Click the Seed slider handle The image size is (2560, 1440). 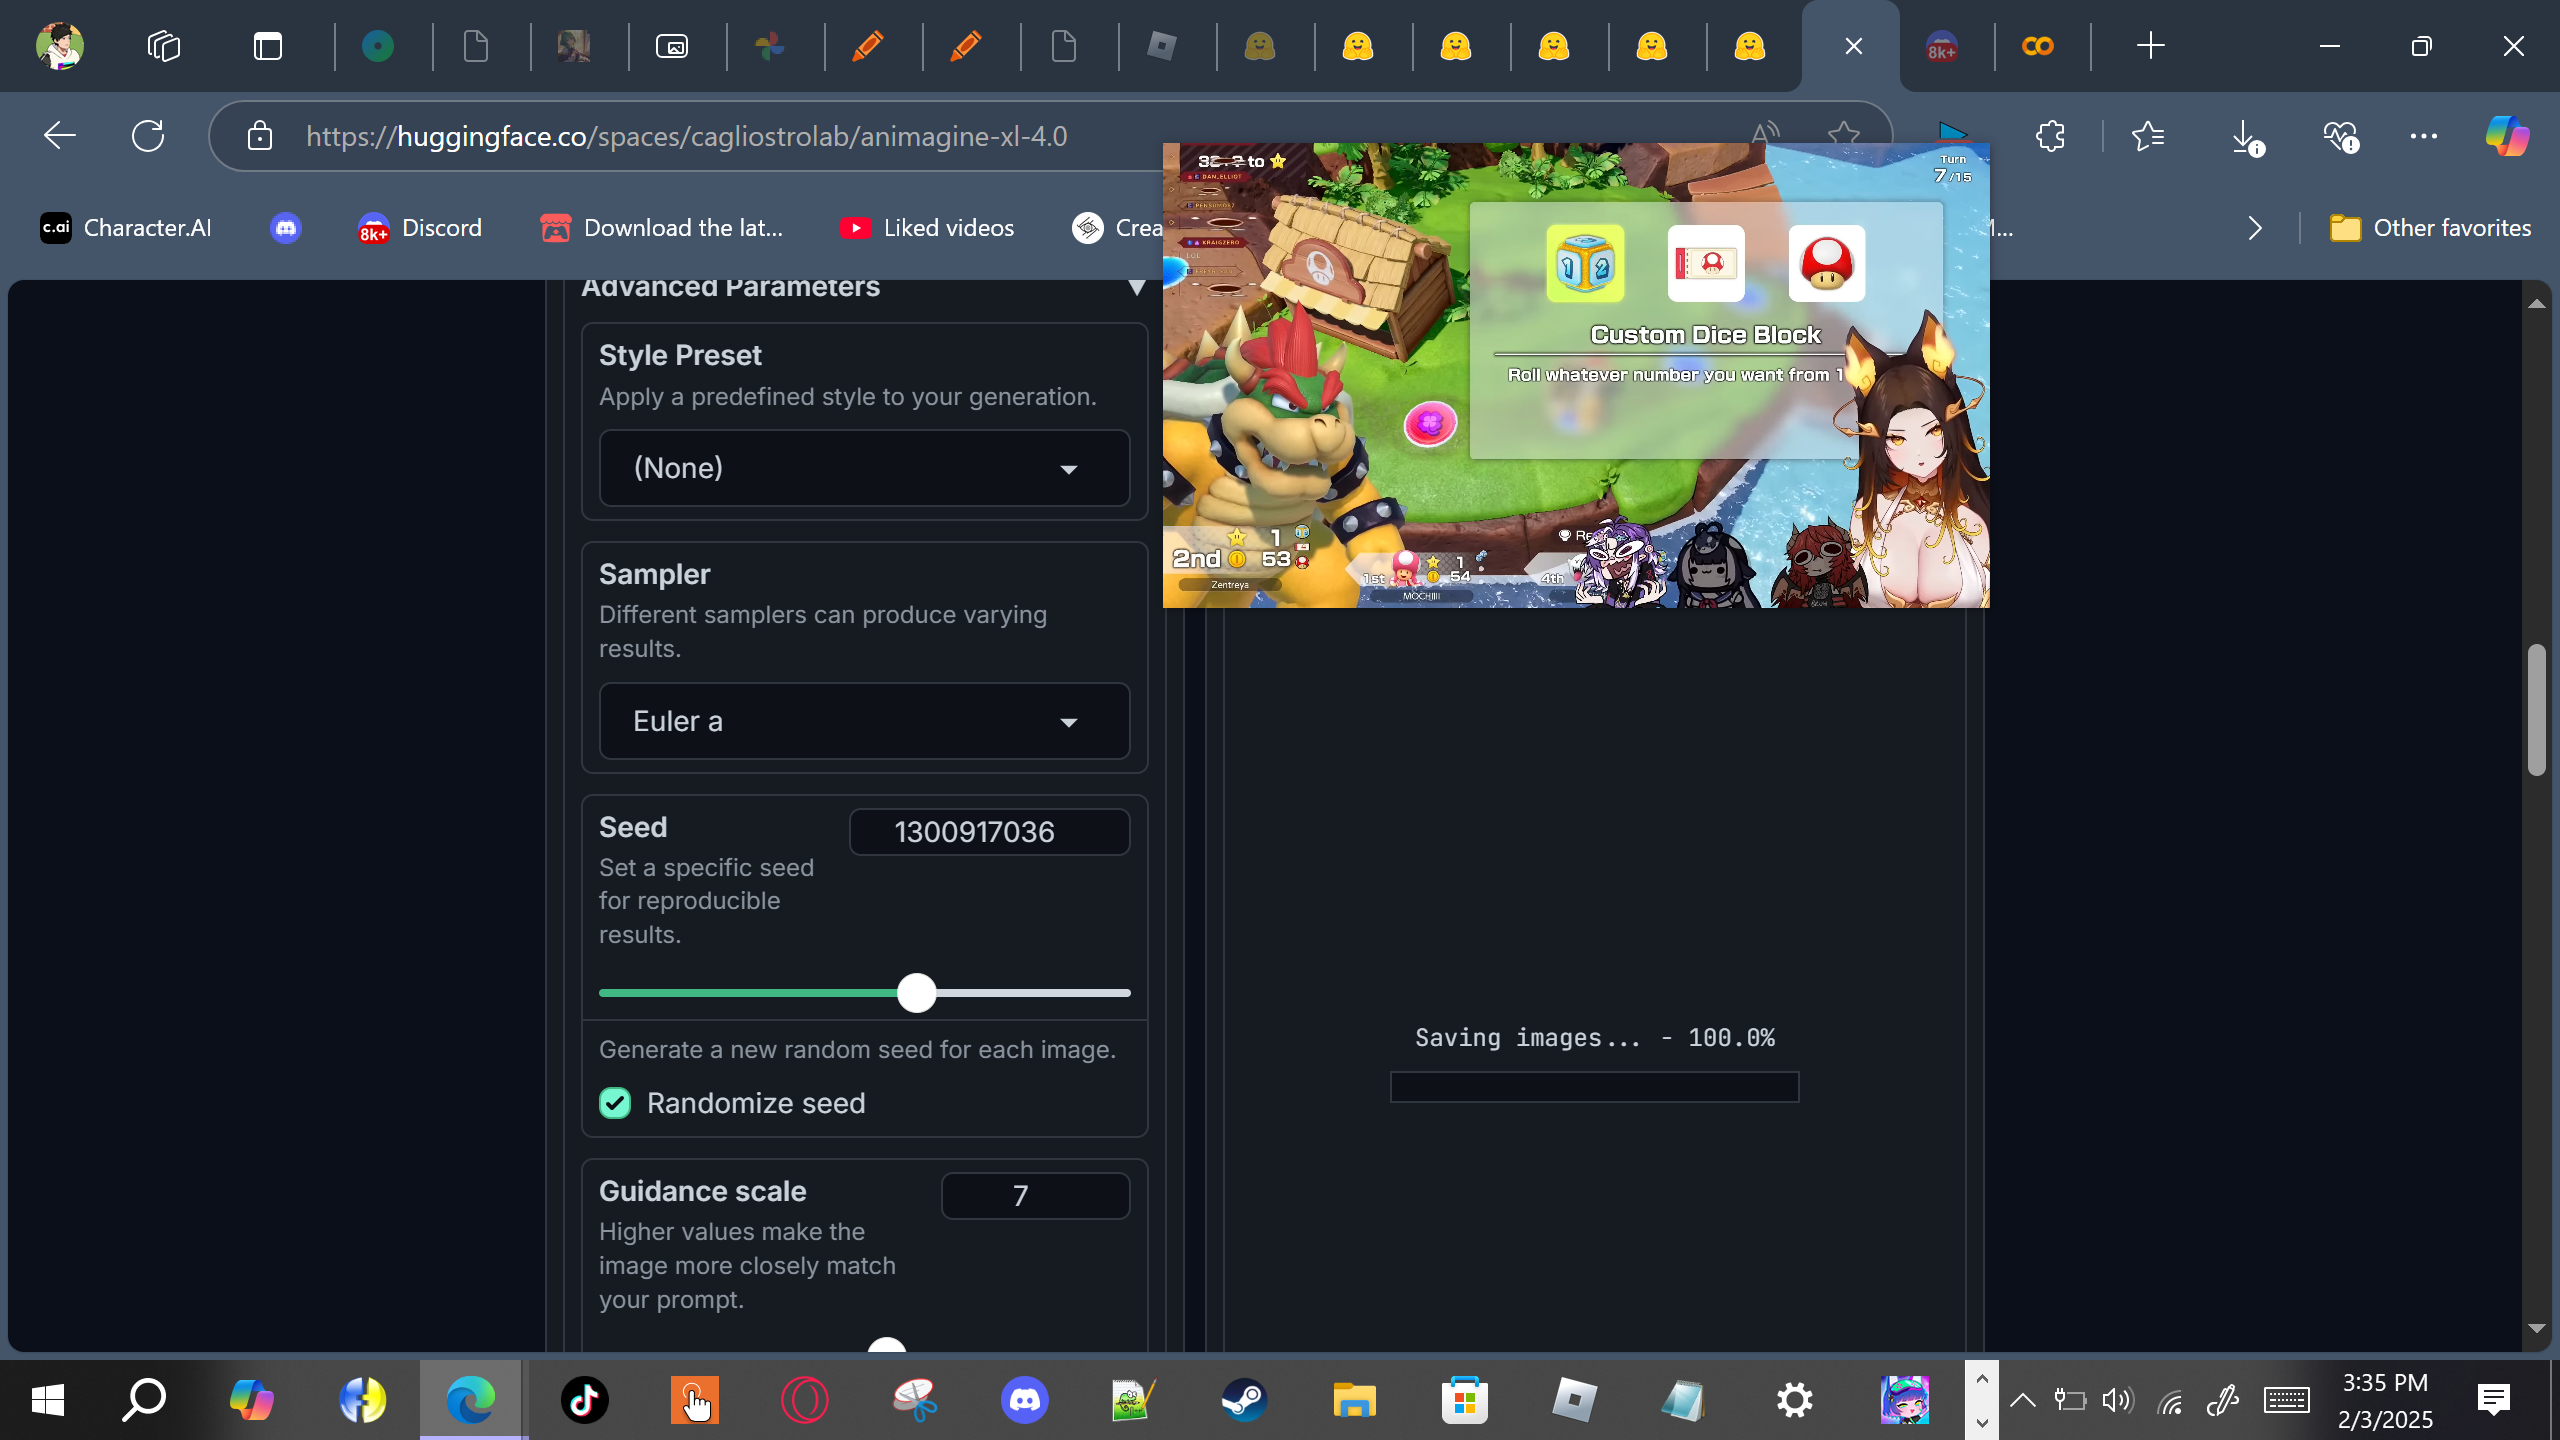pos(916,993)
